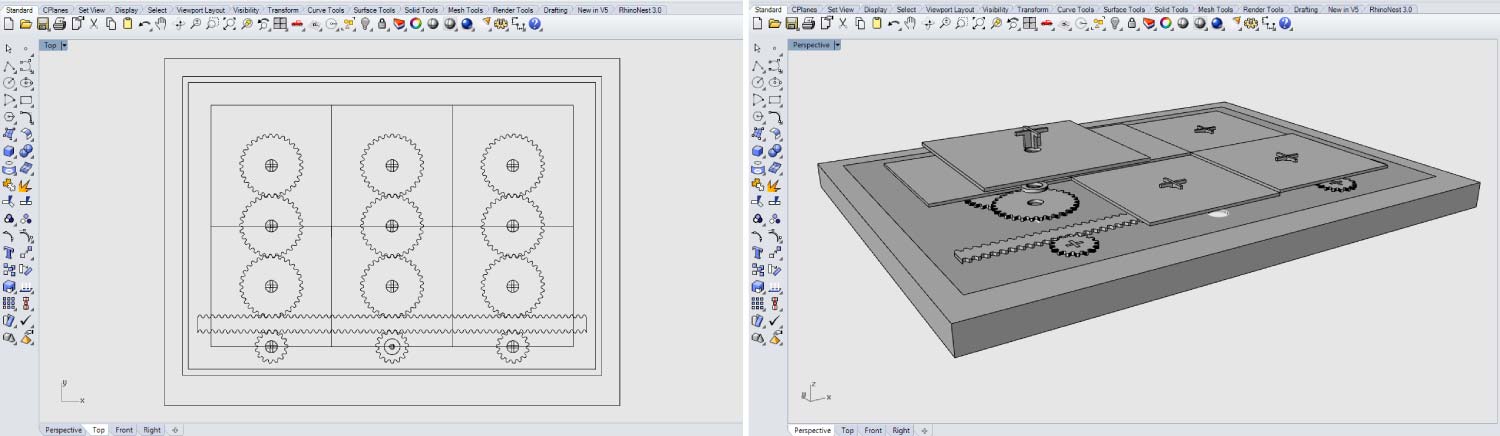Viewport: 1500px width, 436px height.
Task: Open Curve Tools tab in left window
Action: tap(326, 9)
